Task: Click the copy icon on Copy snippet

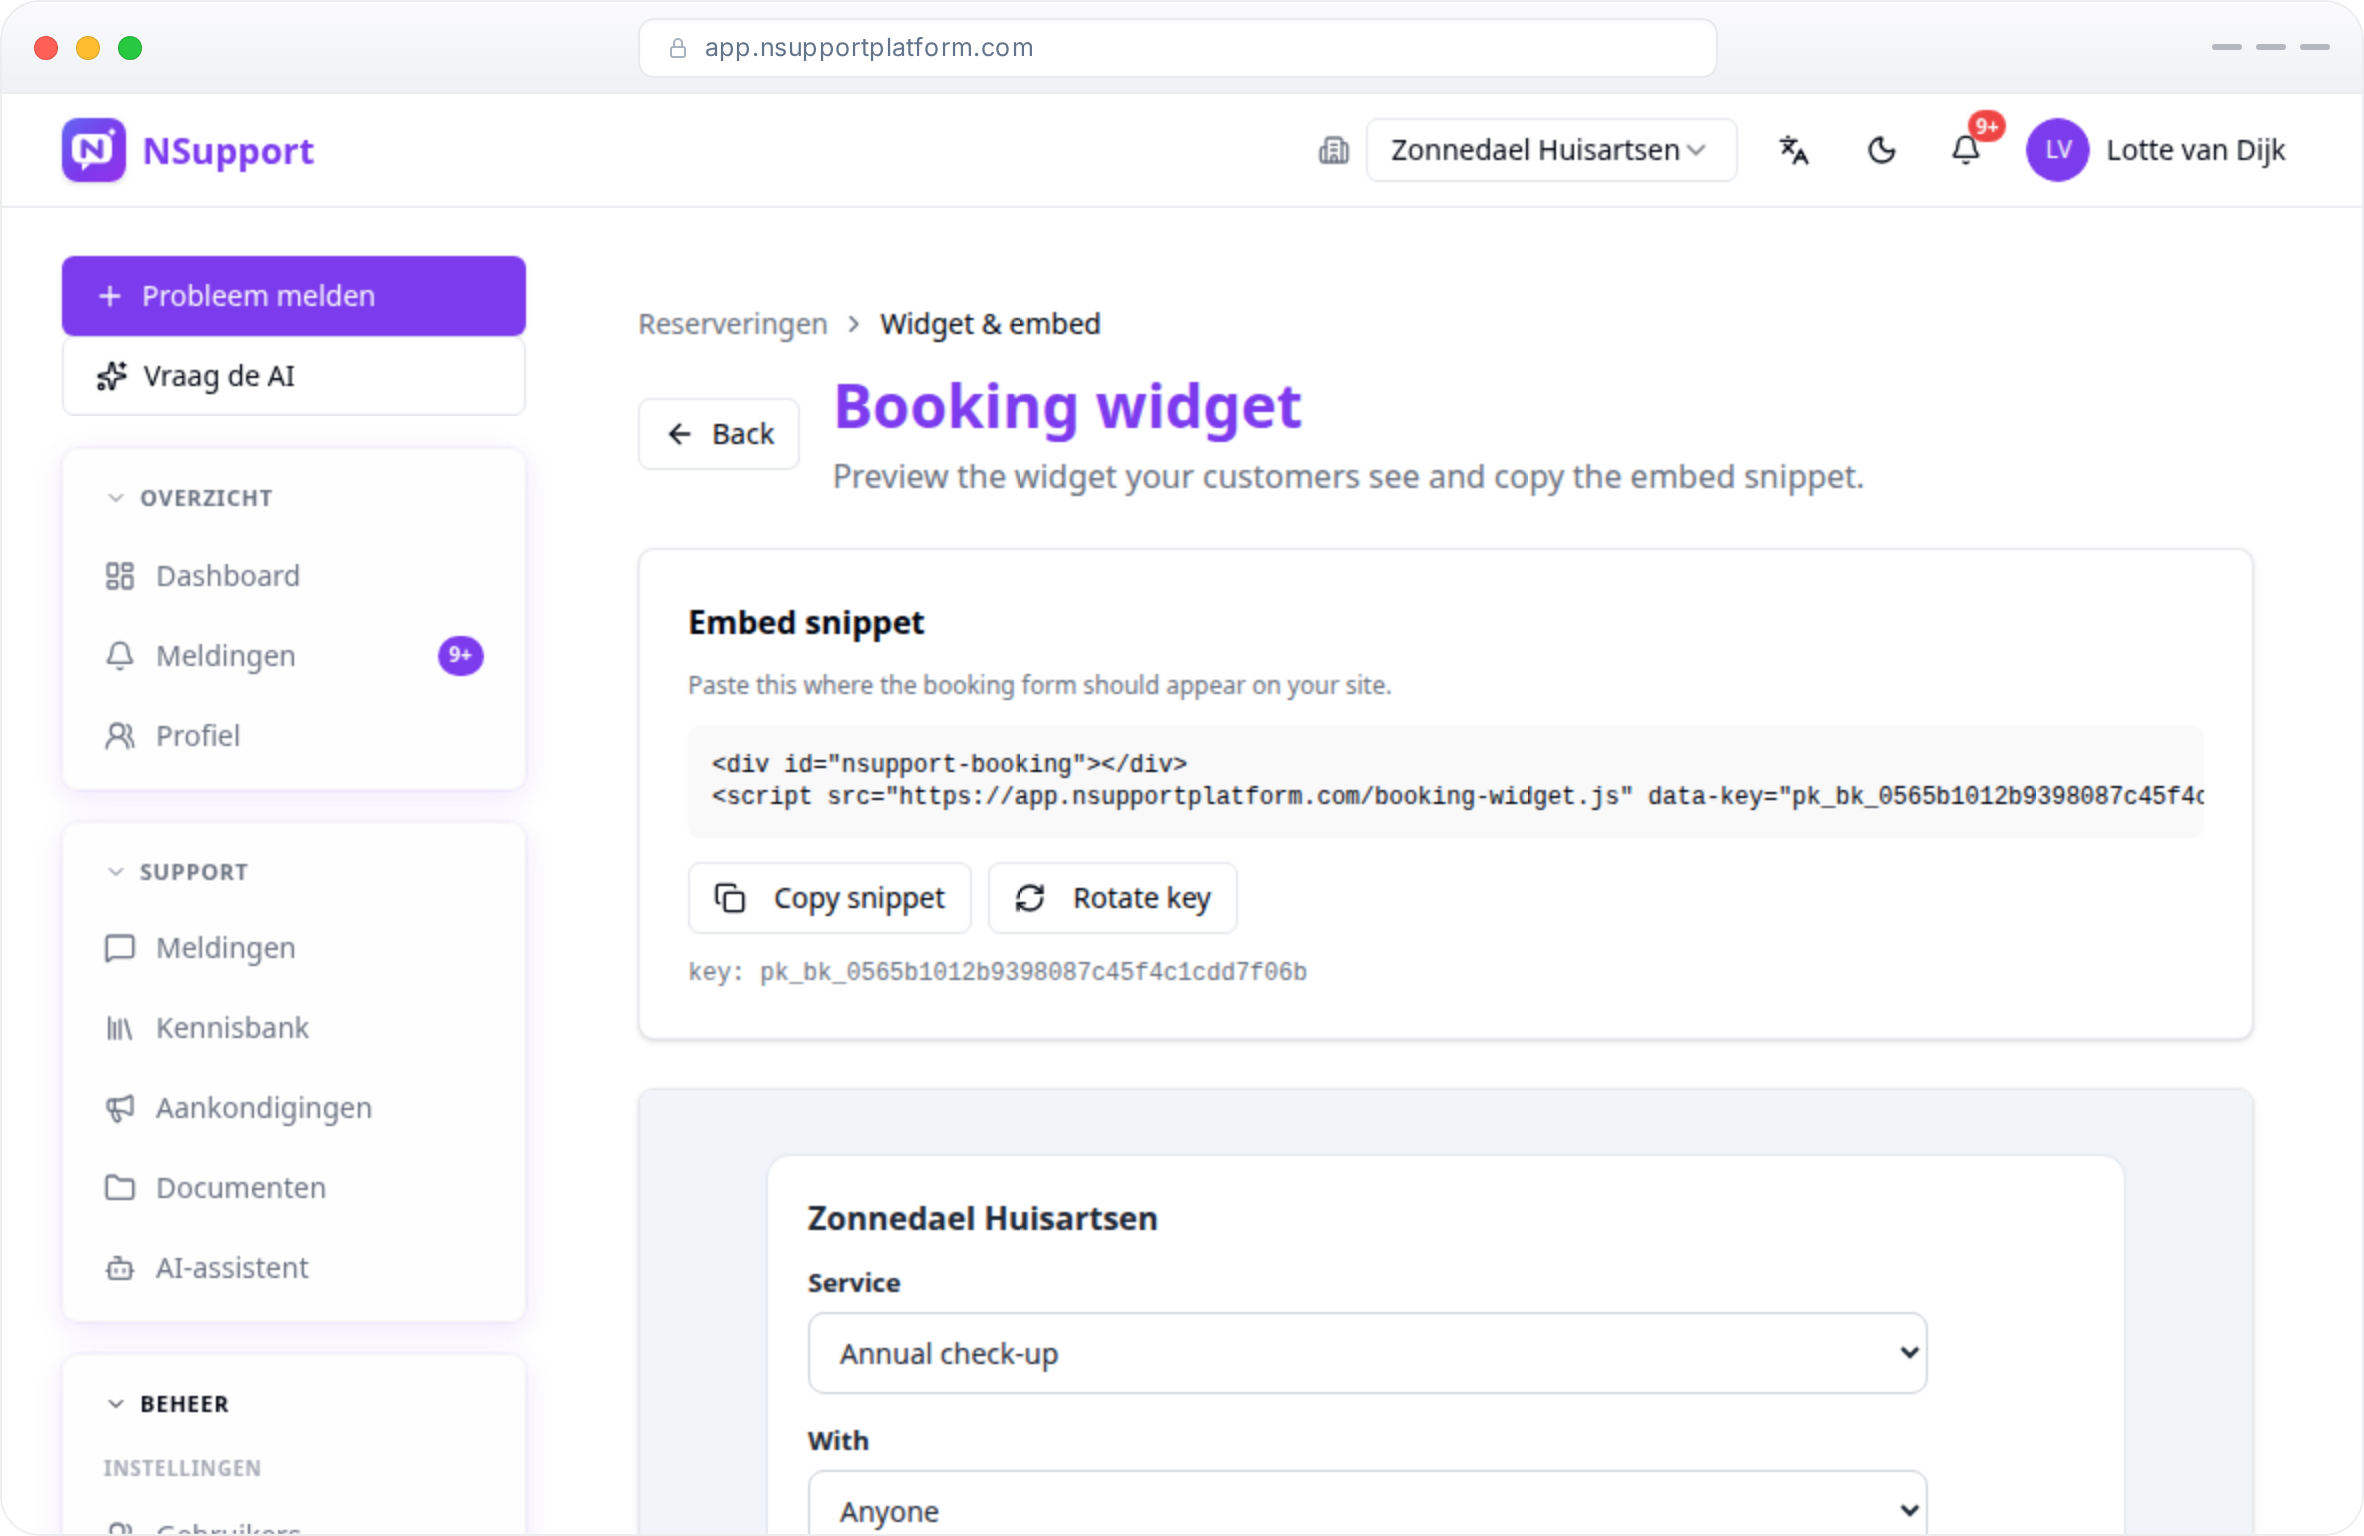Action: click(730, 898)
